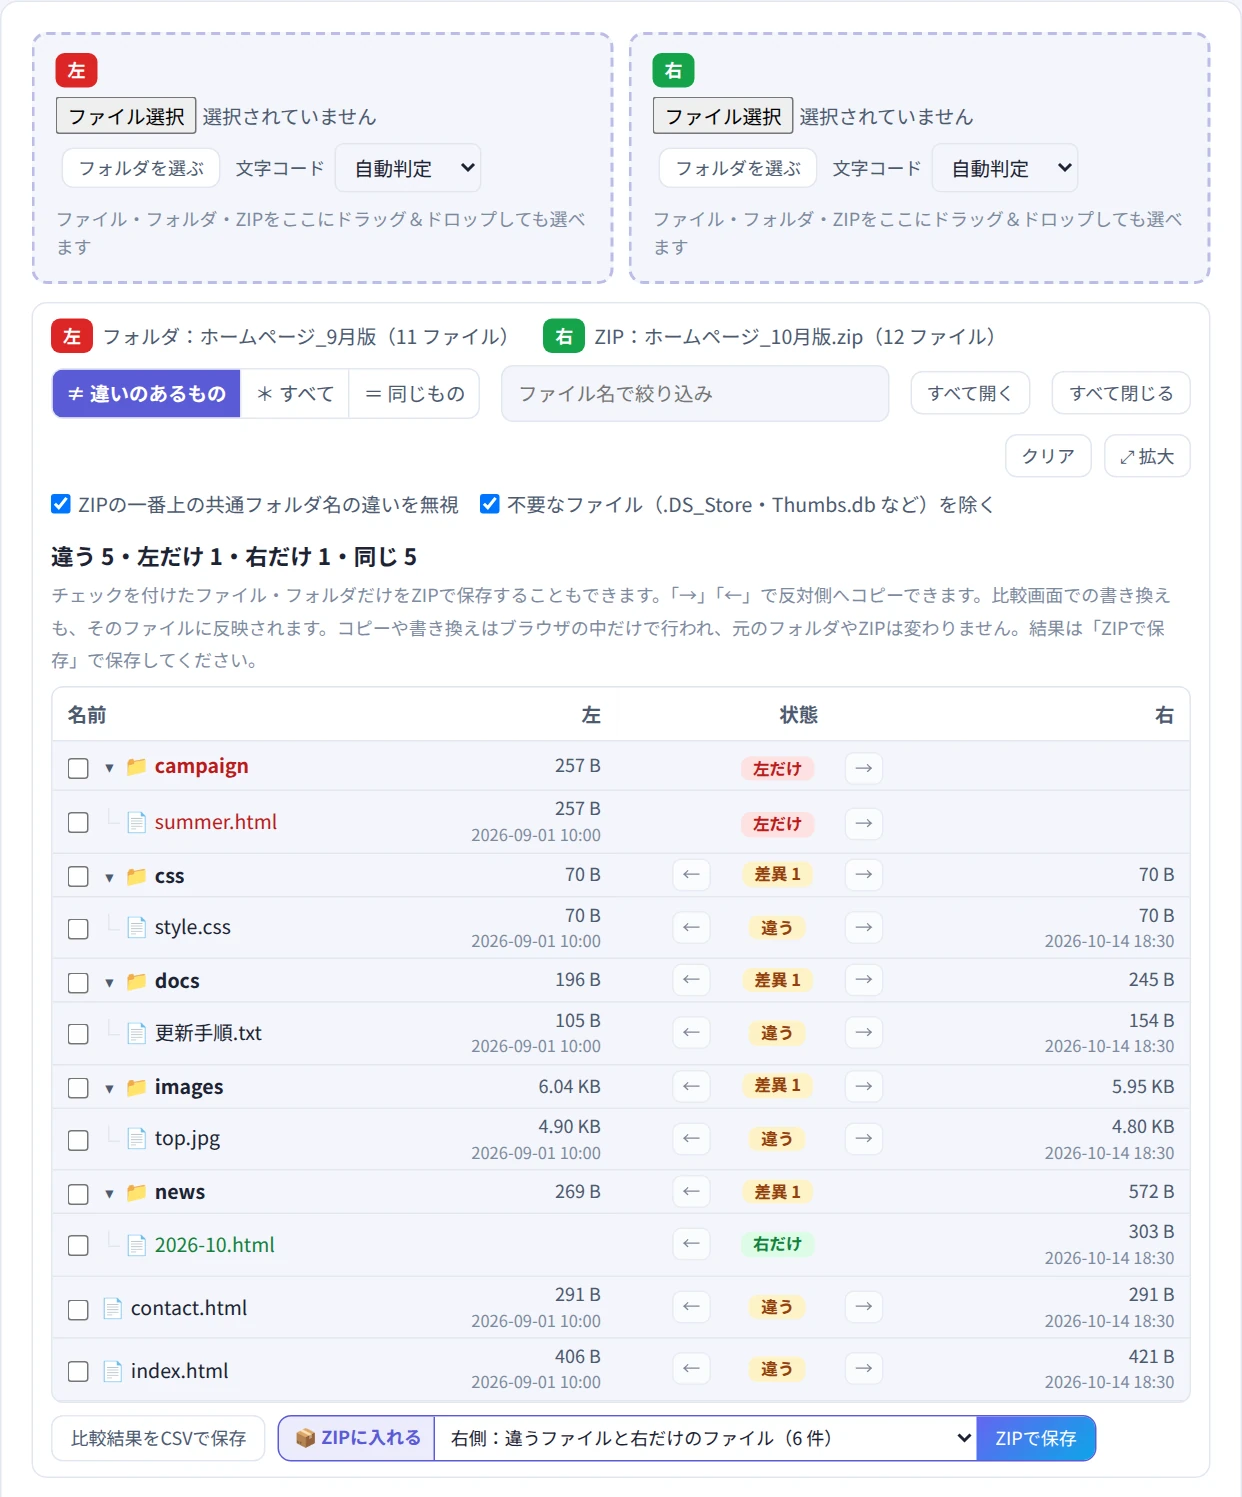Screen dimensions: 1242x1497
Task: Click right side ファイル選択 button
Action: coord(723,116)
